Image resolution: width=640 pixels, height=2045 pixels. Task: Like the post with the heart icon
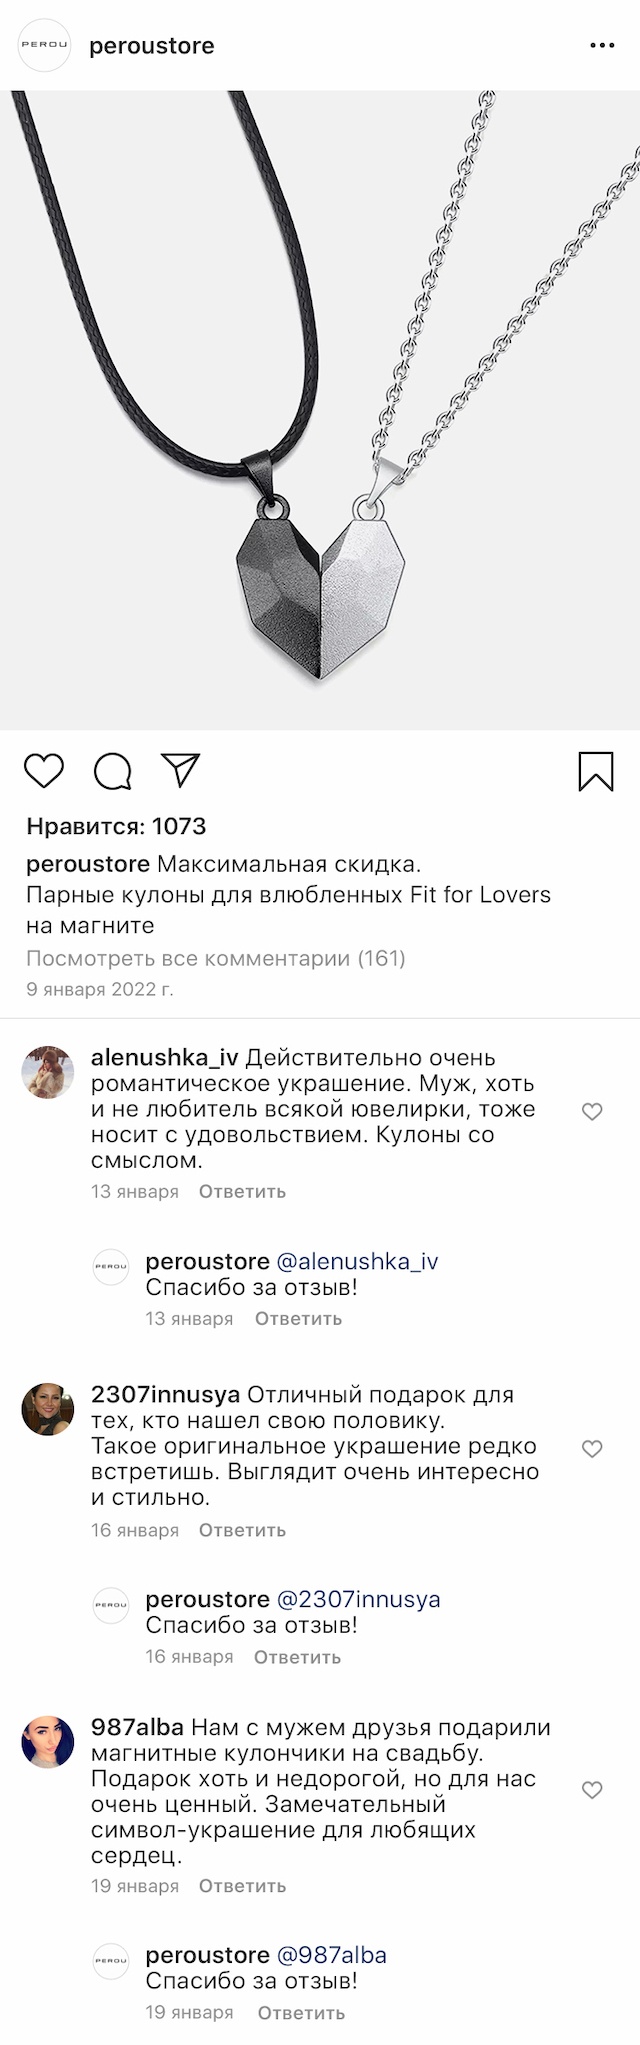pos(44,771)
